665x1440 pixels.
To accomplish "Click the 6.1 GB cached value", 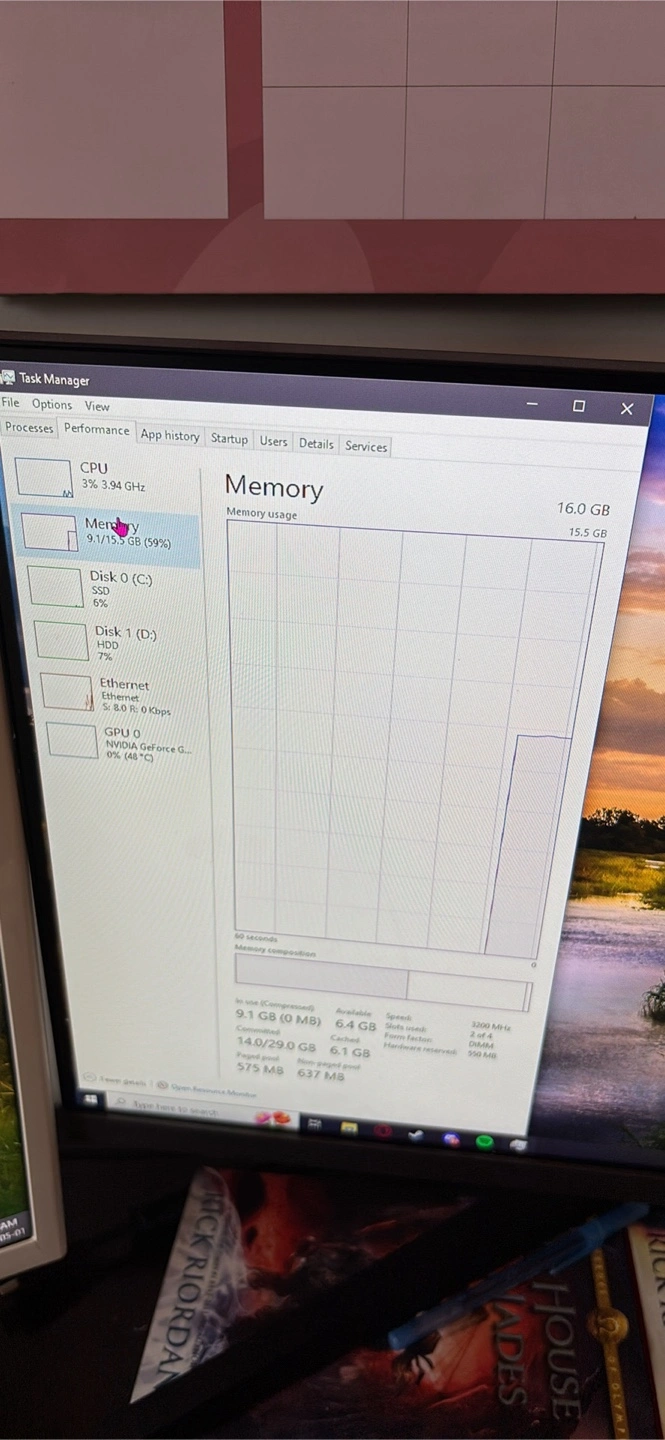I will click(349, 1052).
